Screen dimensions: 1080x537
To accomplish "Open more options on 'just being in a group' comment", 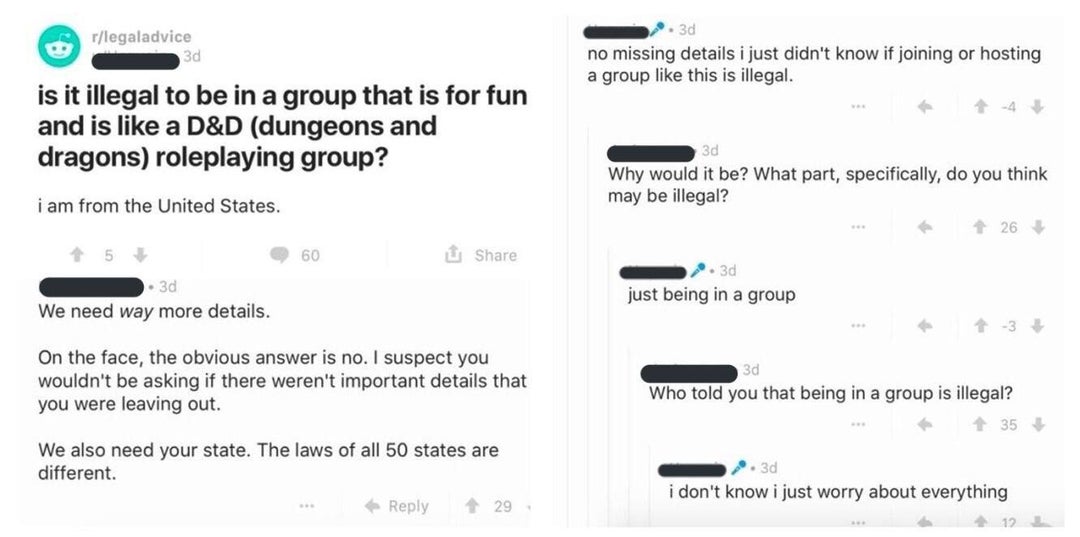I will click(857, 325).
